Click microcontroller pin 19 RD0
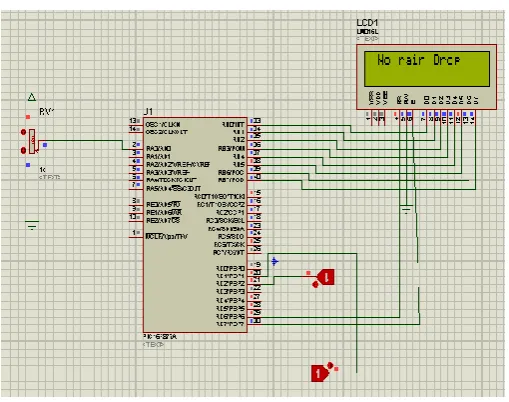The image size is (509, 402). click(x=254, y=269)
